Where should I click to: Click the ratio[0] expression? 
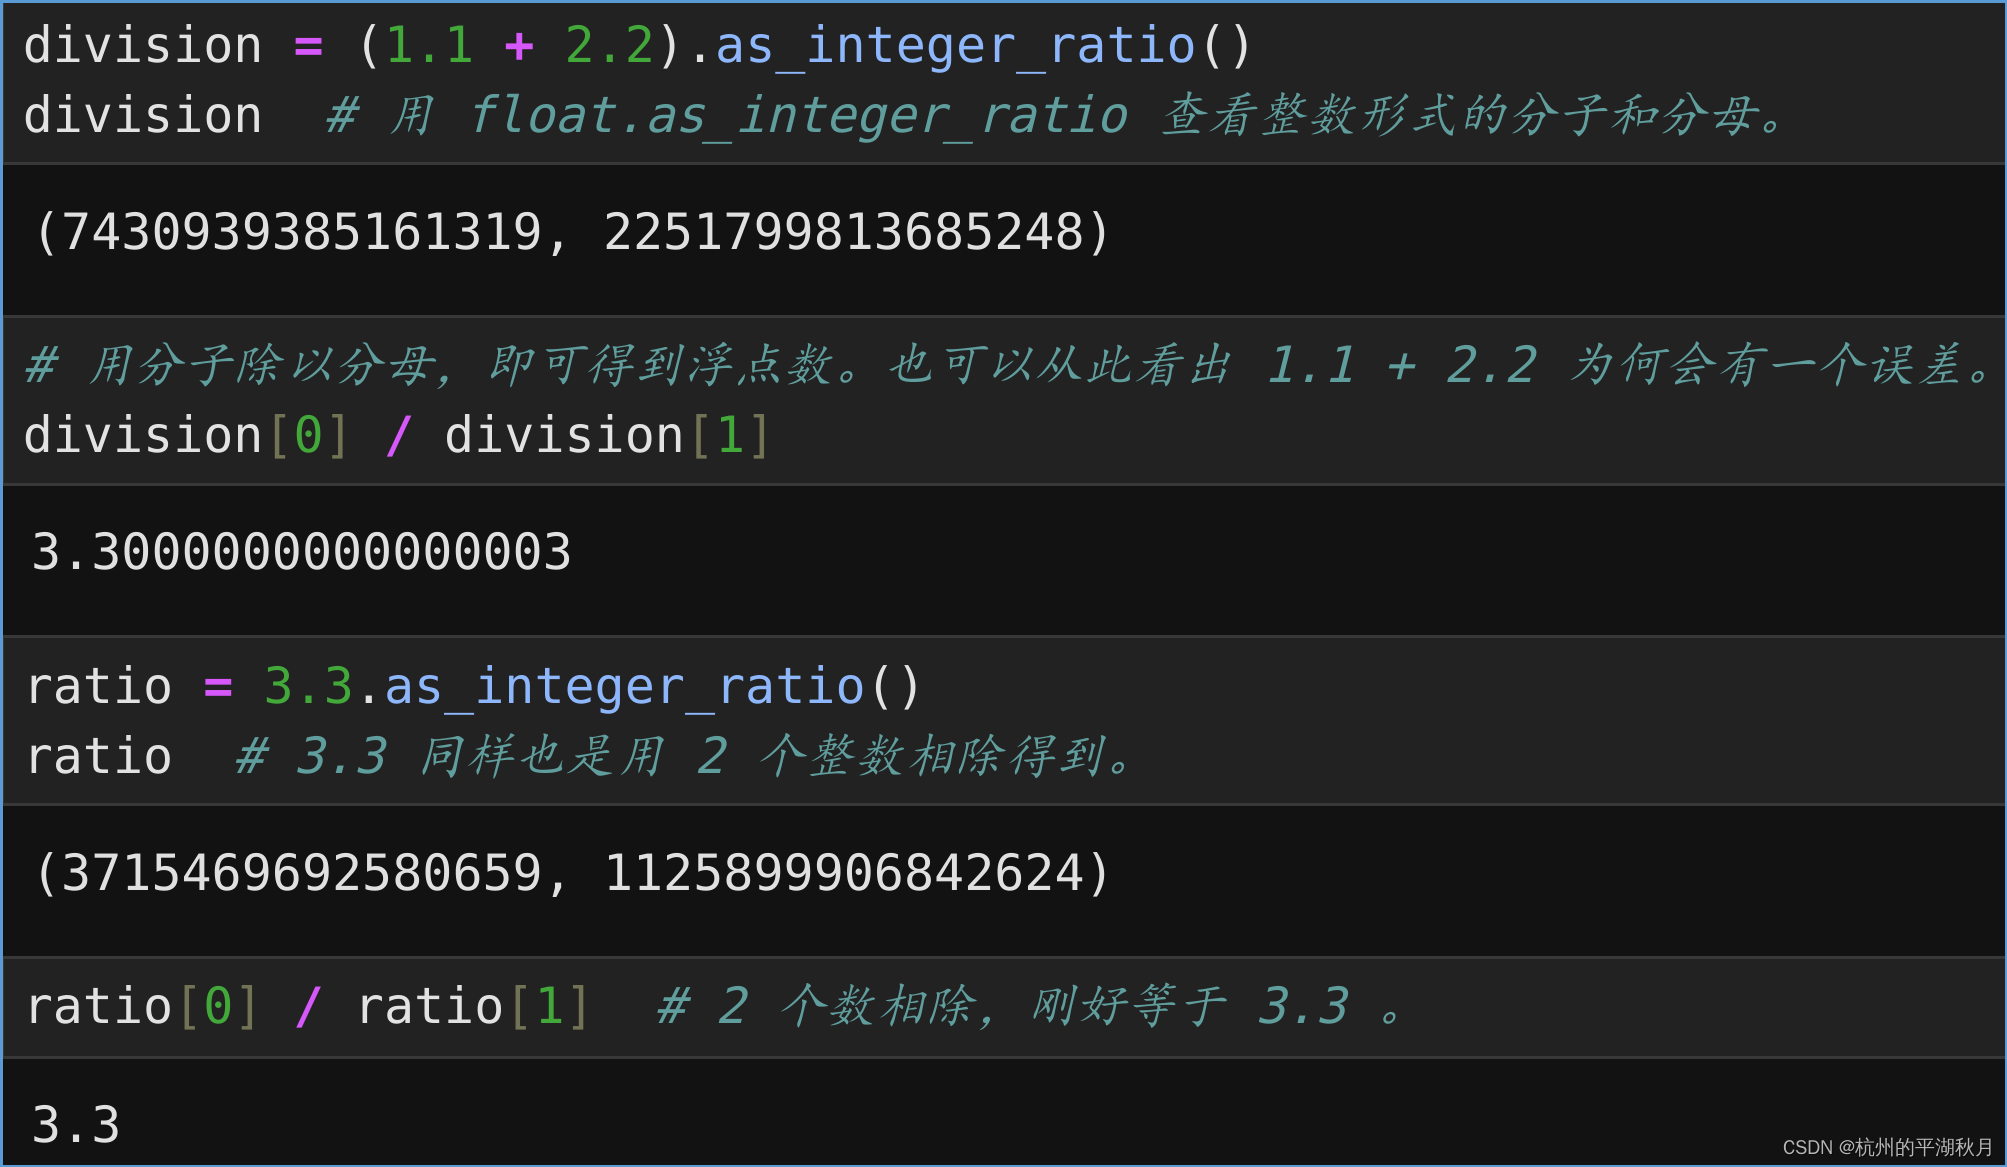142,1007
